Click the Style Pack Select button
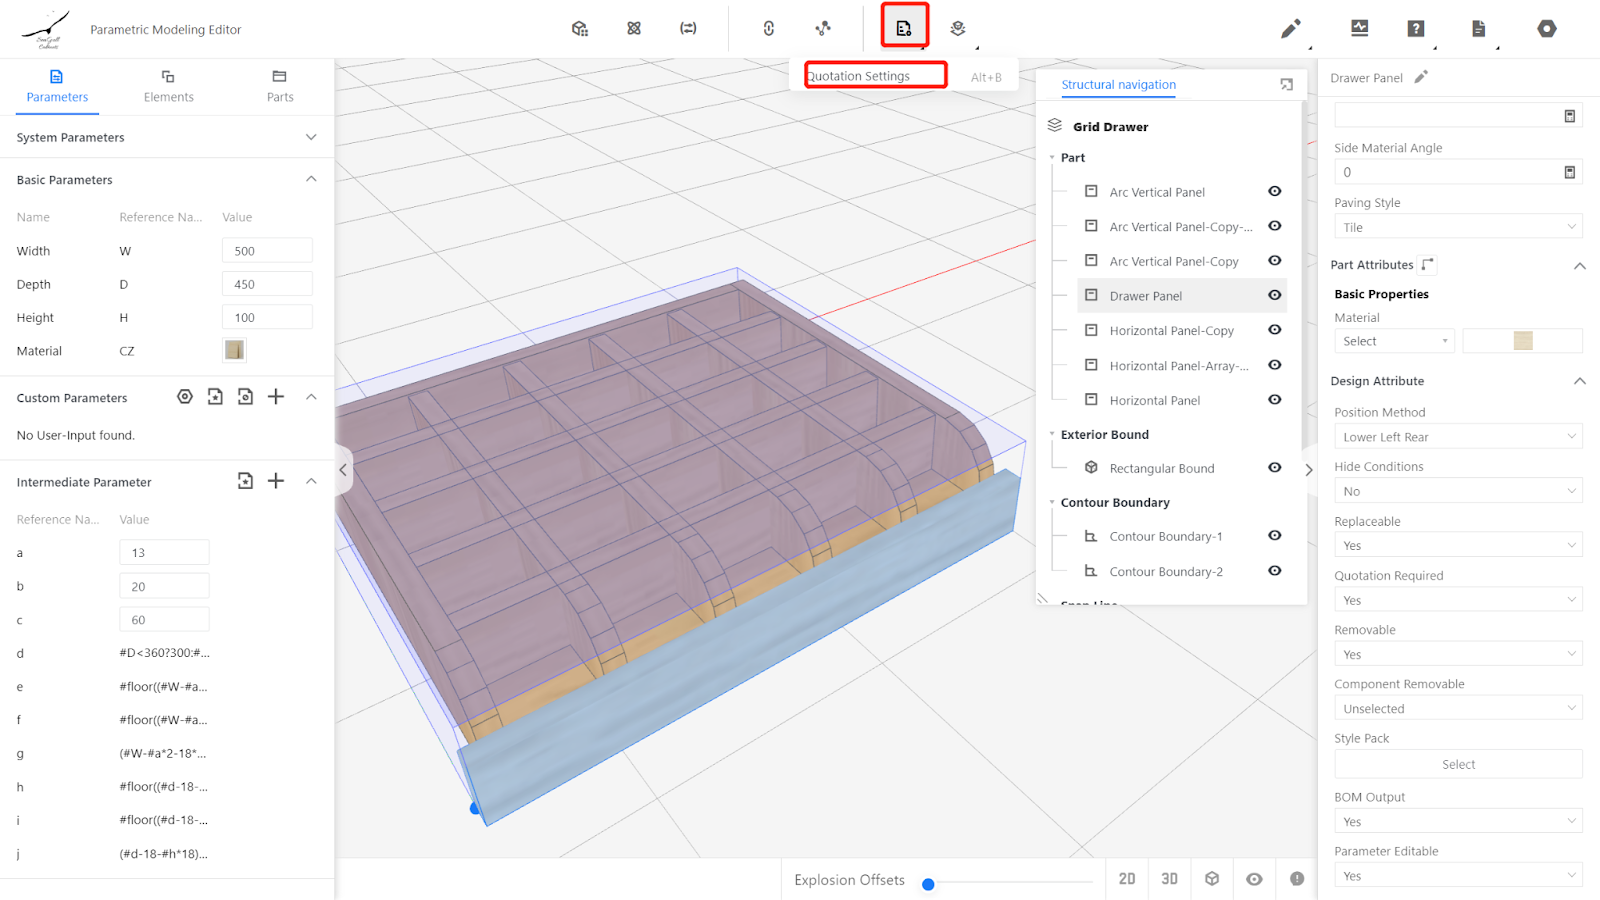This screenshot has height=900, width=1600. coord(1457,764)
